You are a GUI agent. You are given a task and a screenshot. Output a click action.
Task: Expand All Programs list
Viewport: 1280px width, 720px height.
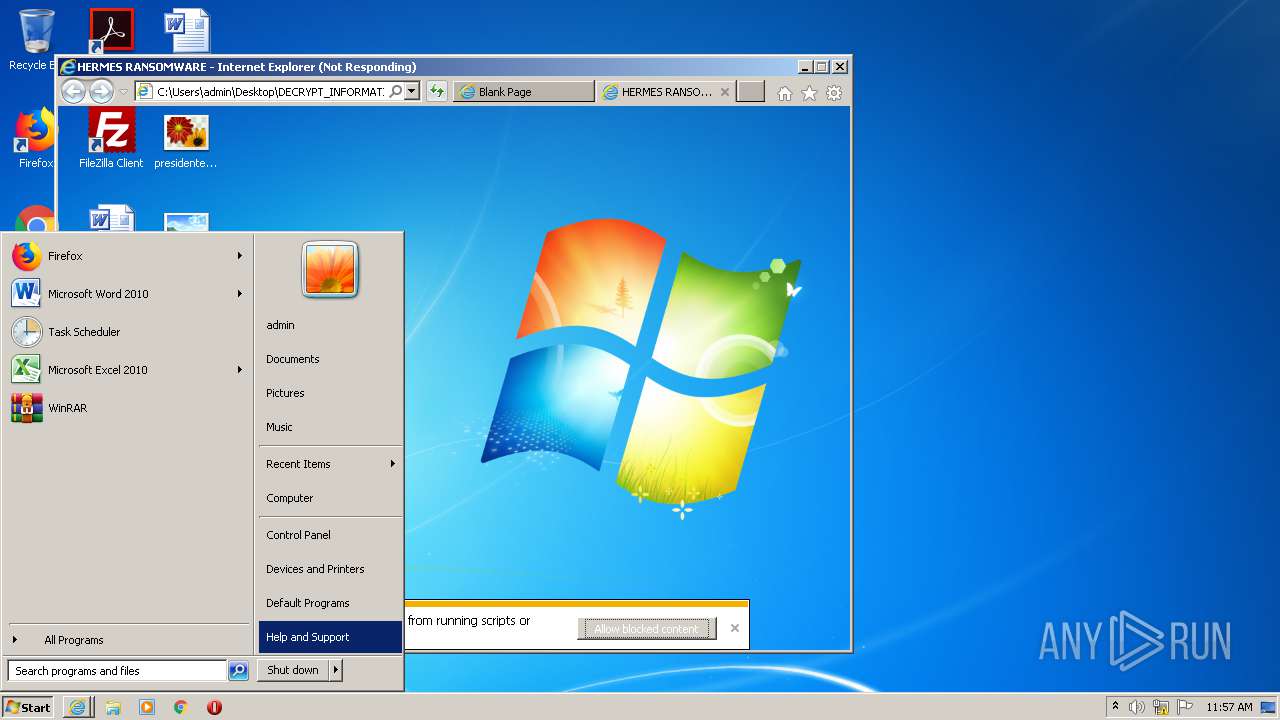coord(127,640)
